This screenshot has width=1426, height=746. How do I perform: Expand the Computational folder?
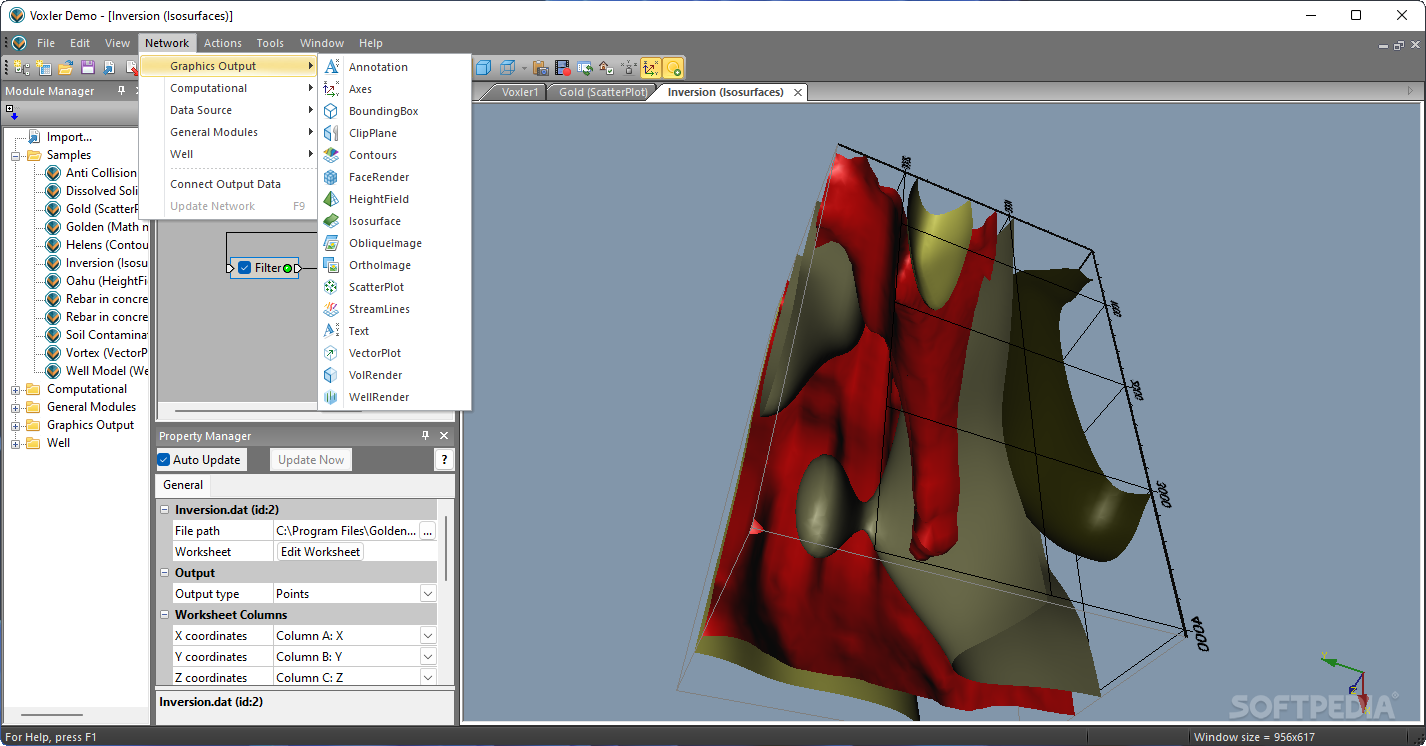[x=16, y=389]
